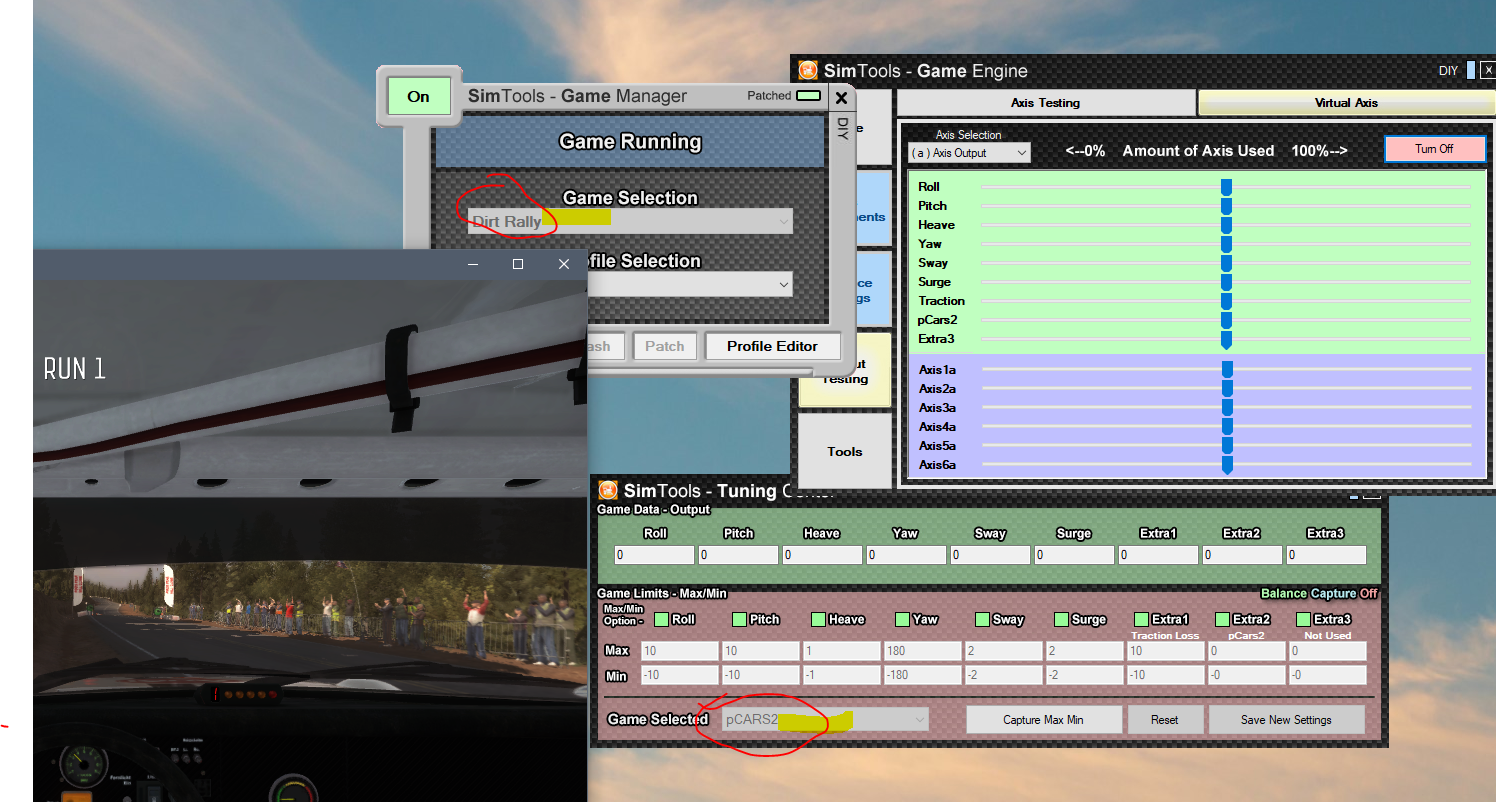Click the Roll Game Data output field

[654, 554]
